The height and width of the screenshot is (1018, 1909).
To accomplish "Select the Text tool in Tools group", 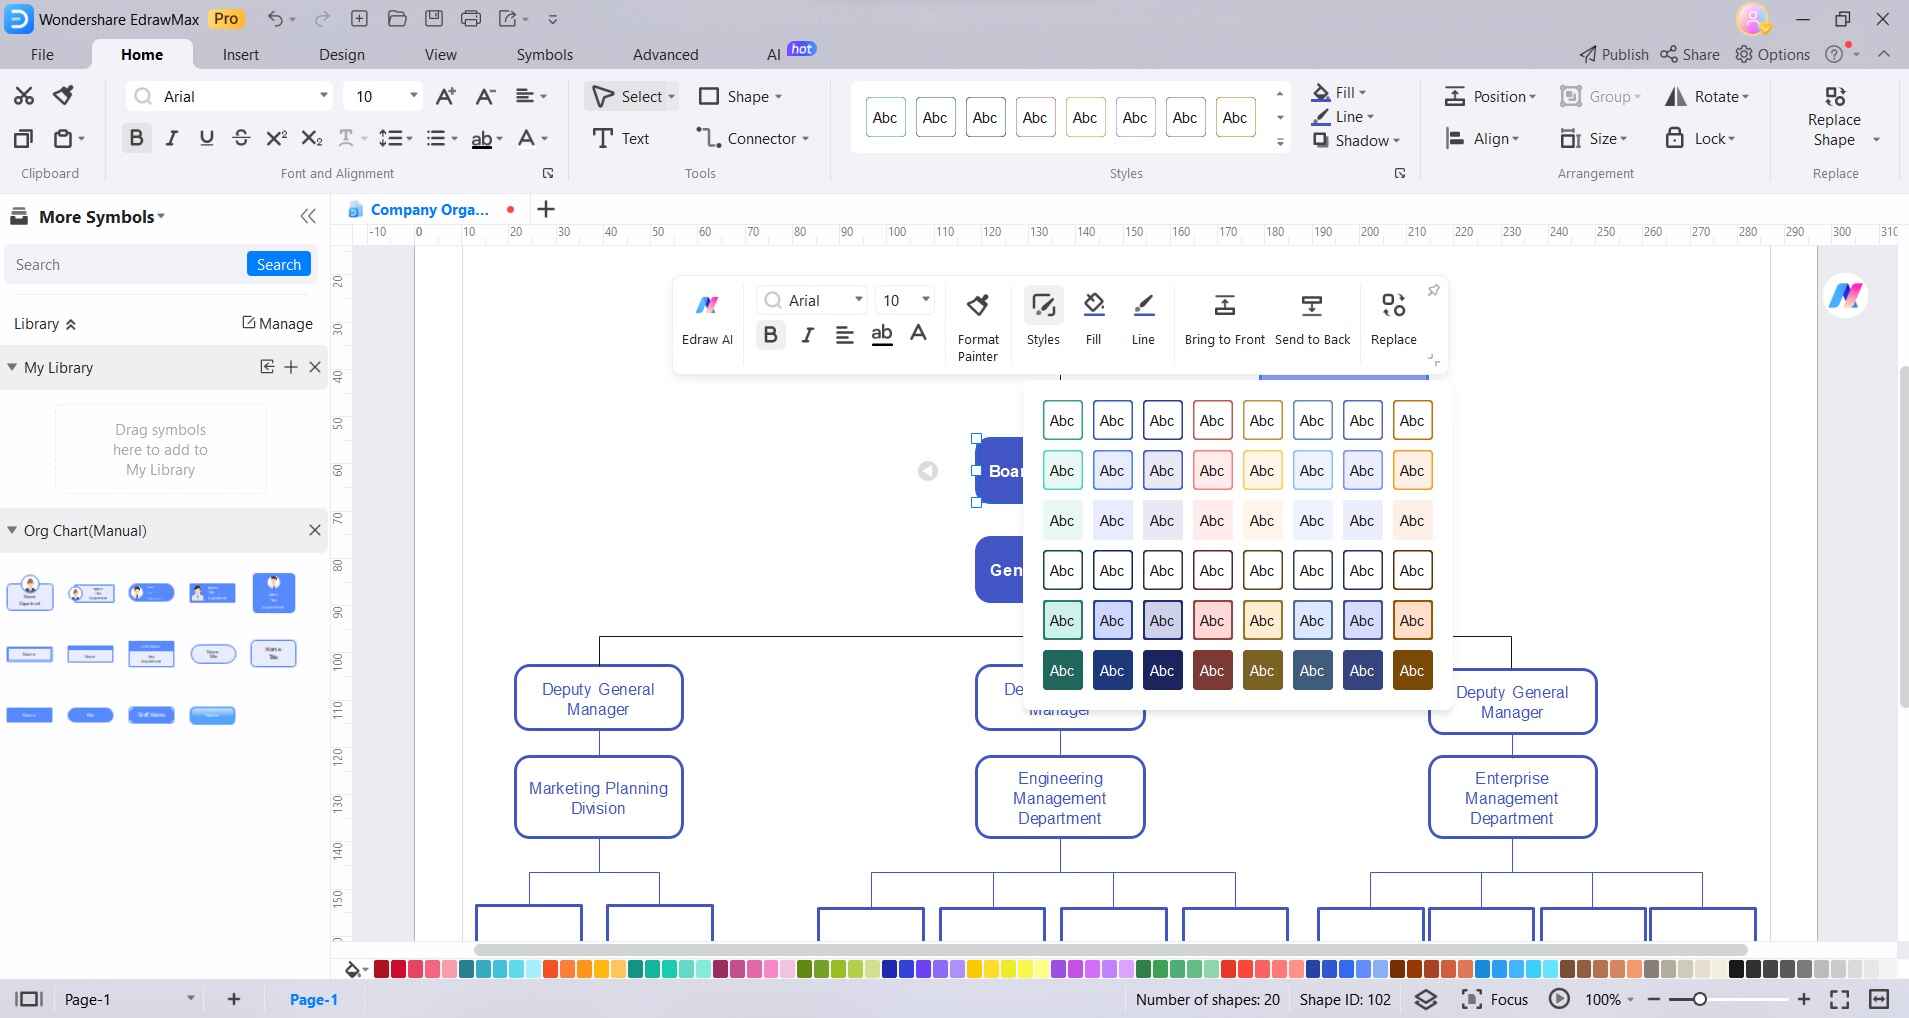I will [x=621, y=138].
